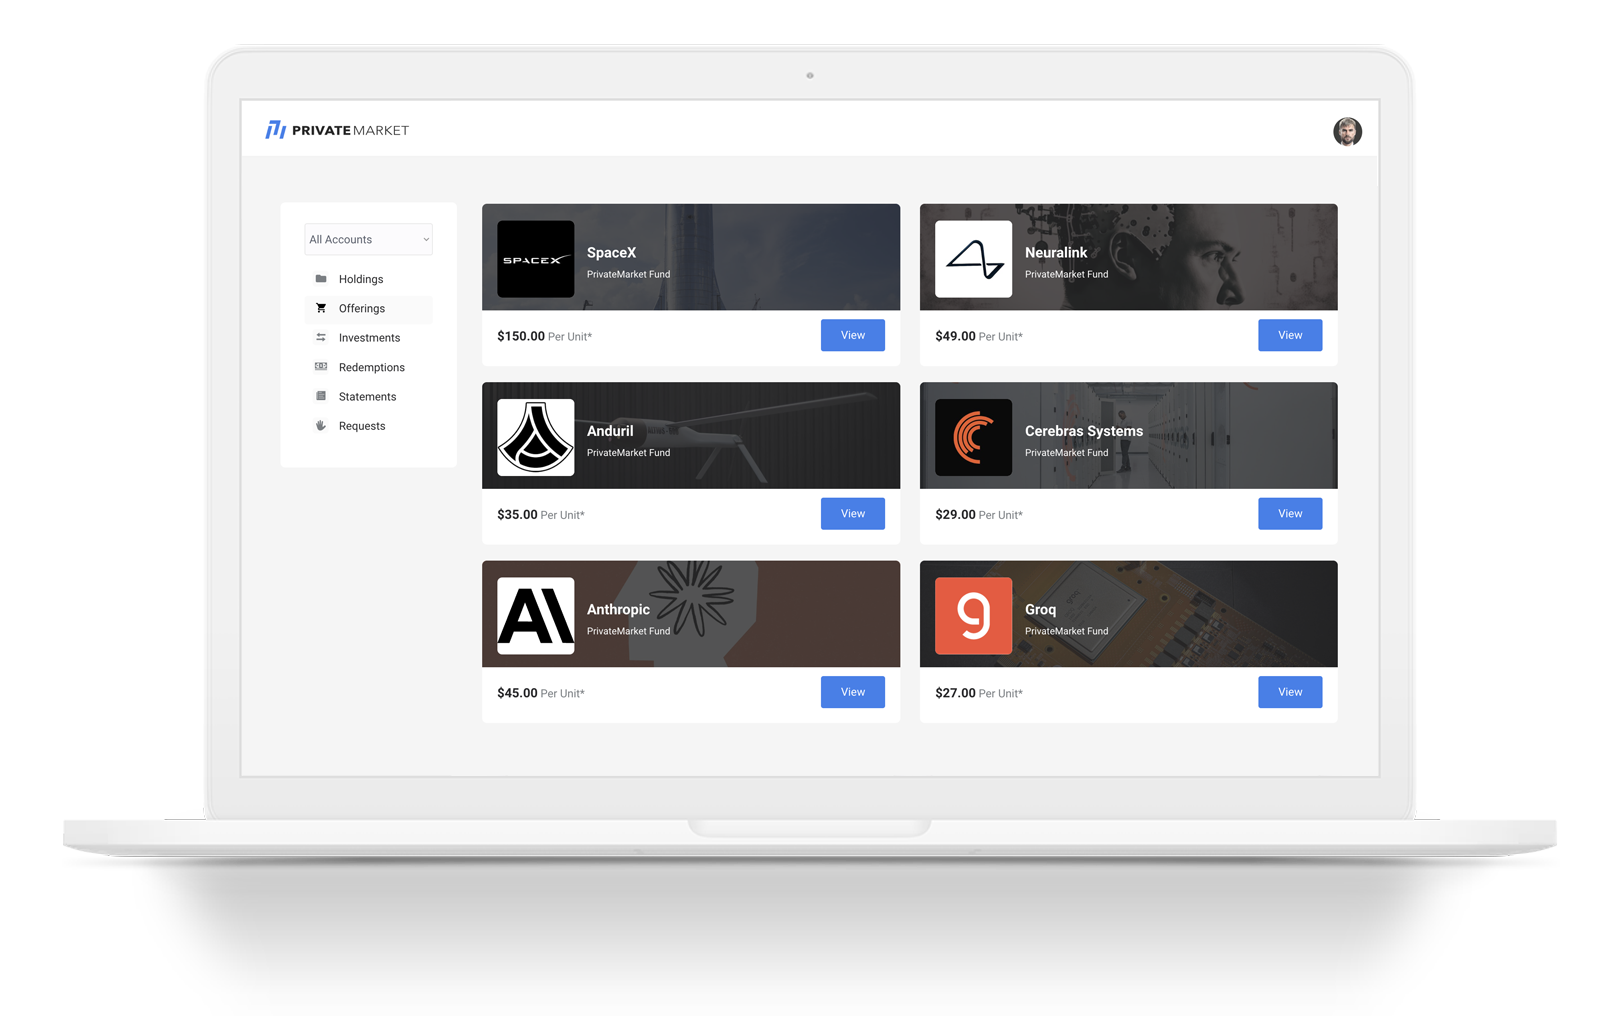Click the Holdings folder icon
The height and width of the screenshot is (1016, 1620).
coord(321,279)
